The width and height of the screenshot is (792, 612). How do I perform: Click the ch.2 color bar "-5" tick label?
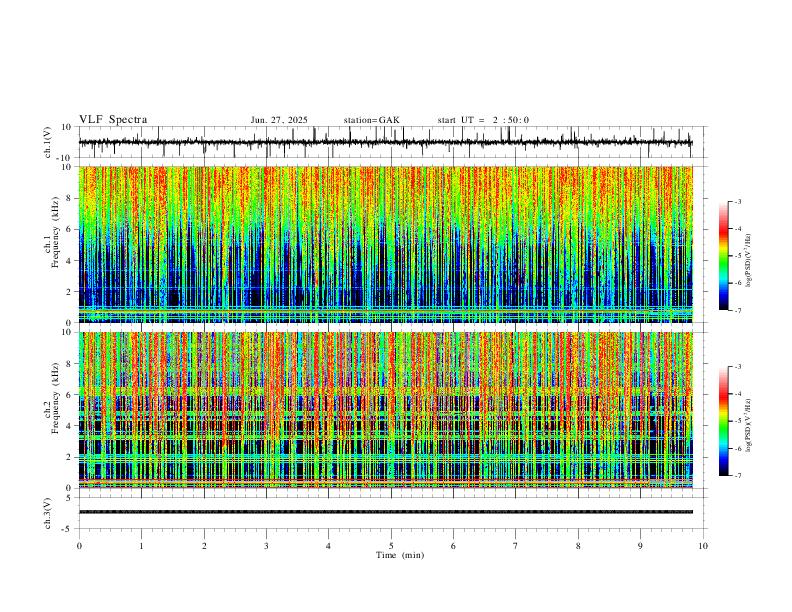click(x=737, y=421)
